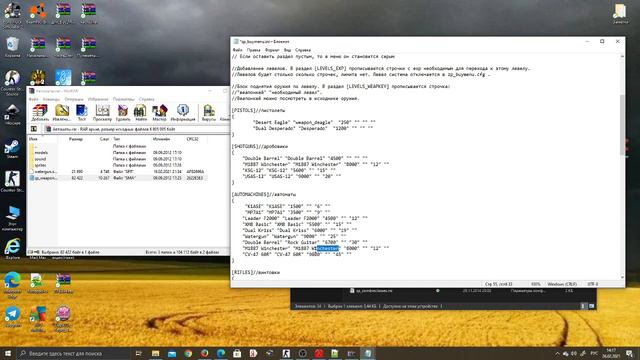Viewport: 640px width, 360px height.
Task: Click the Вирусы (Virus scan) icon in WinRAR
Action: pyautogui.click(x=209, y=113)
